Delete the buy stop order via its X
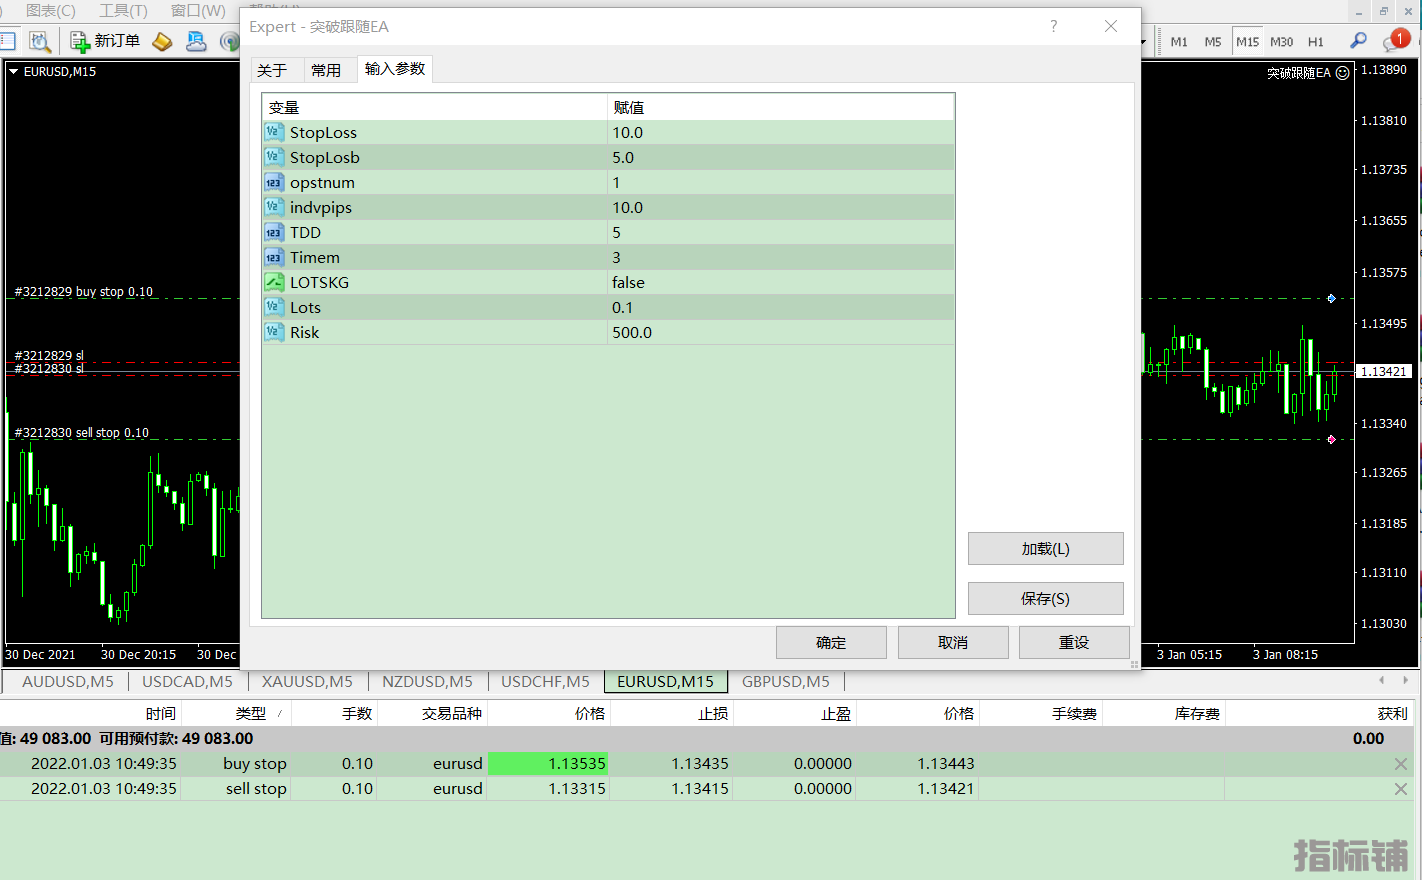This screenshot has height=880, width=1422. 1401,764
